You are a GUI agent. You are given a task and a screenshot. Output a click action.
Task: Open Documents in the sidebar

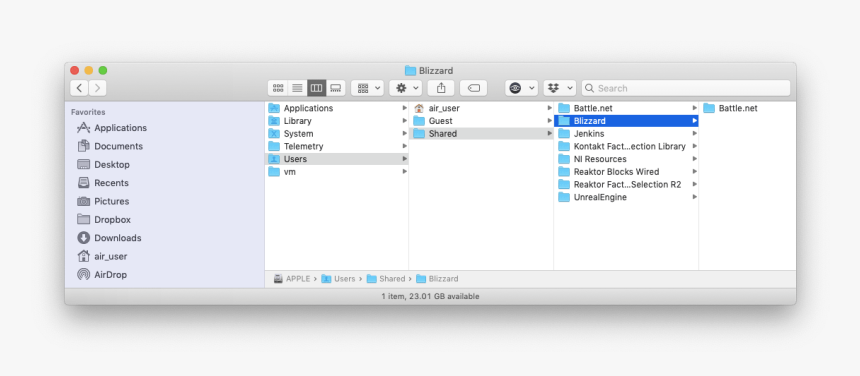[110, 146]
